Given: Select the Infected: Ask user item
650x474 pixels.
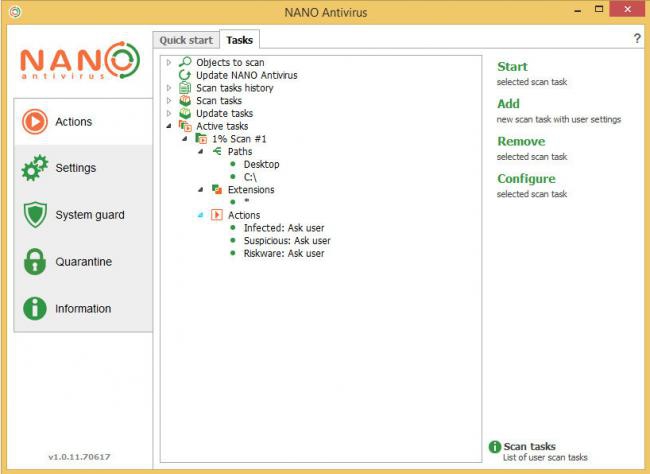Looking at the screenshot, I should click(284, 228).
